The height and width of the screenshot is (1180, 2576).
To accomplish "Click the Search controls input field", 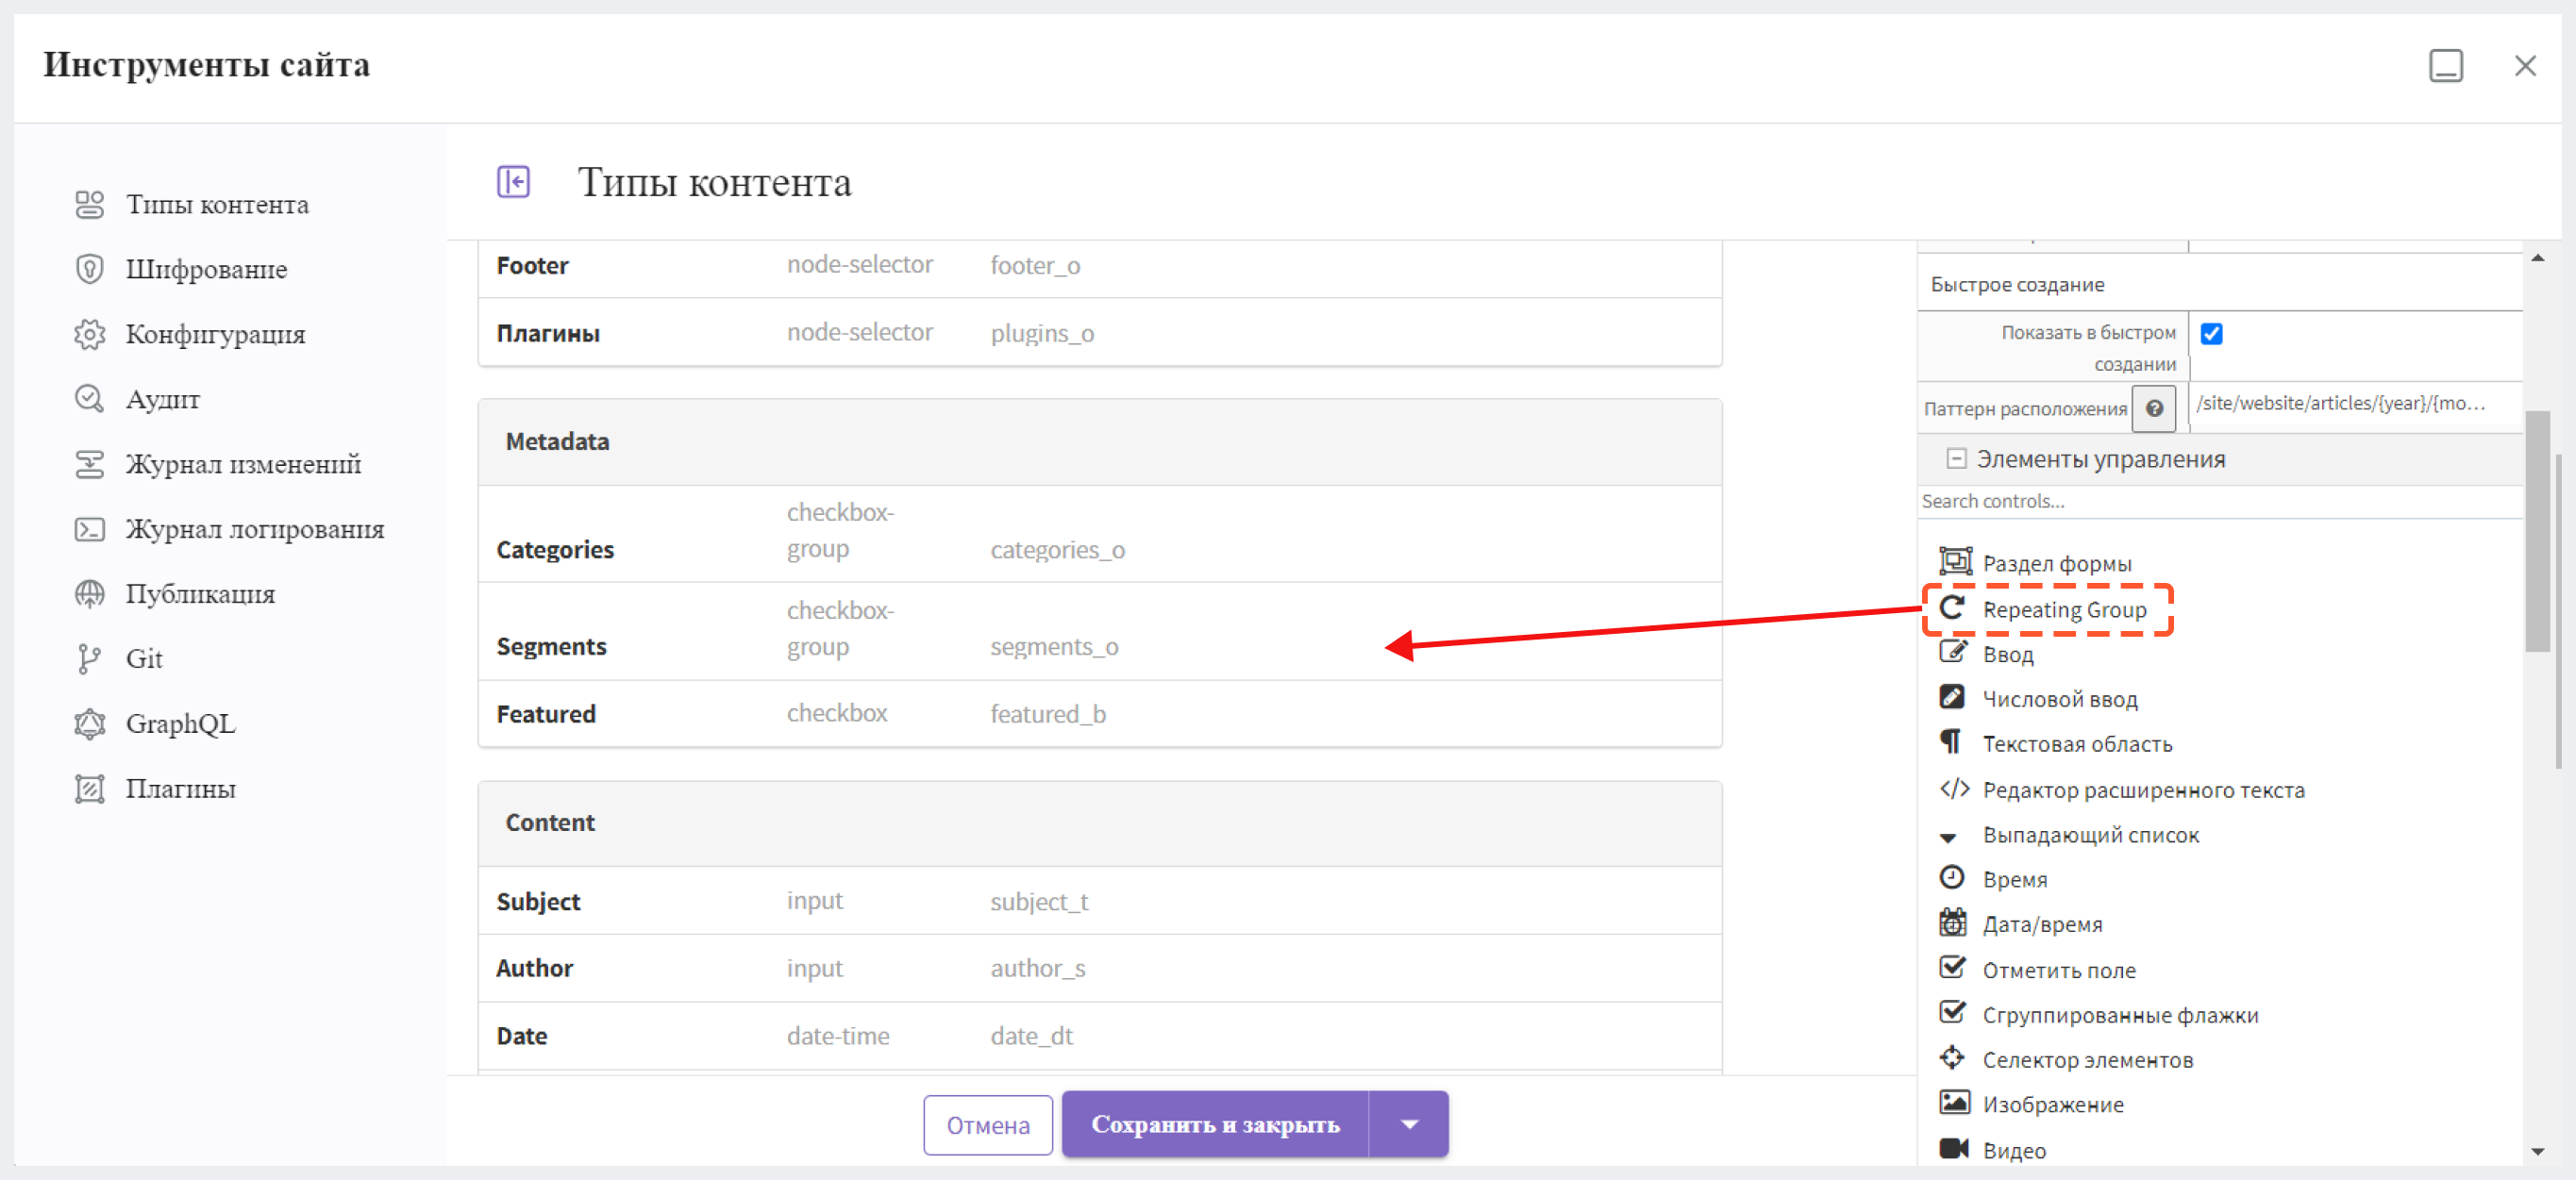I will coord(2220,502).
